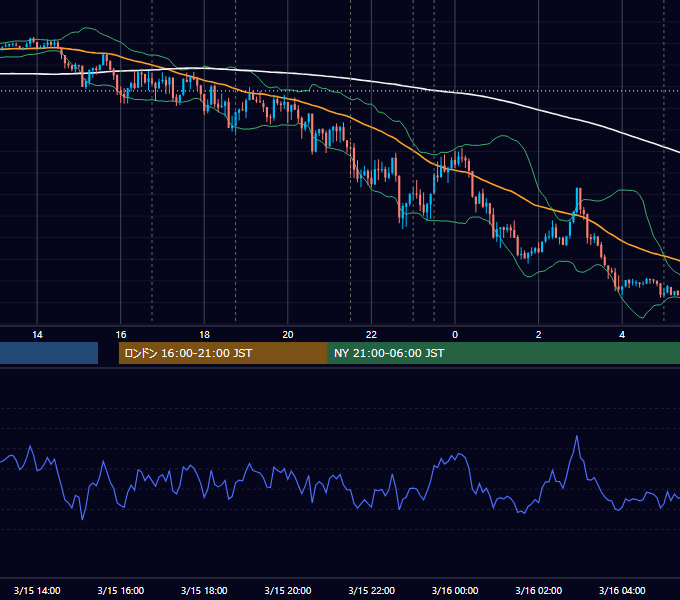Click the 22 hour axis label

(371, 335)
